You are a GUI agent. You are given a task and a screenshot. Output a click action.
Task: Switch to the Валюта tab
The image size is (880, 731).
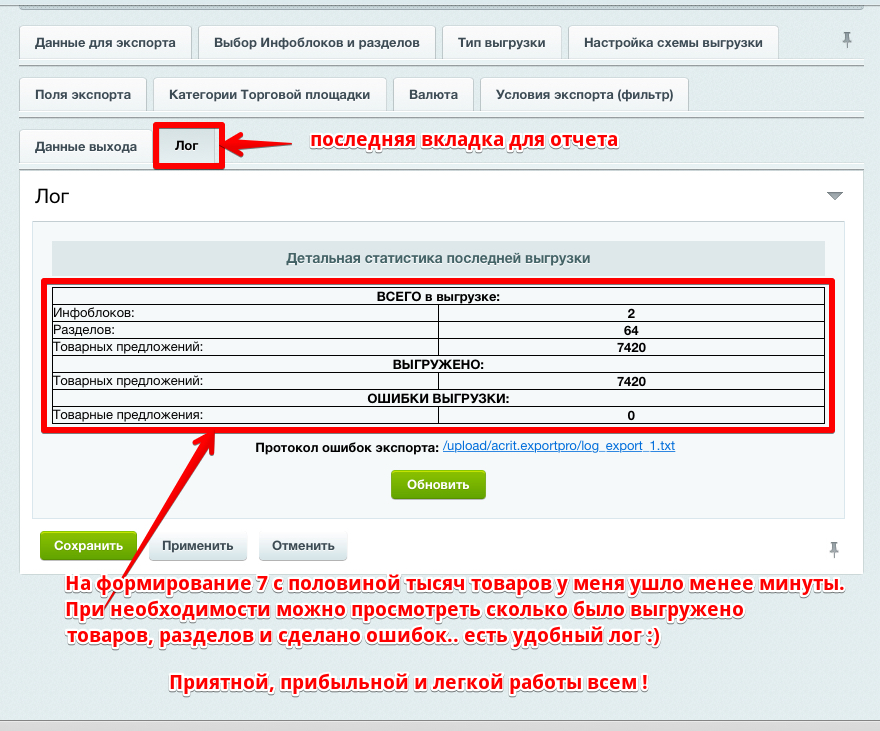click(434, 94)
